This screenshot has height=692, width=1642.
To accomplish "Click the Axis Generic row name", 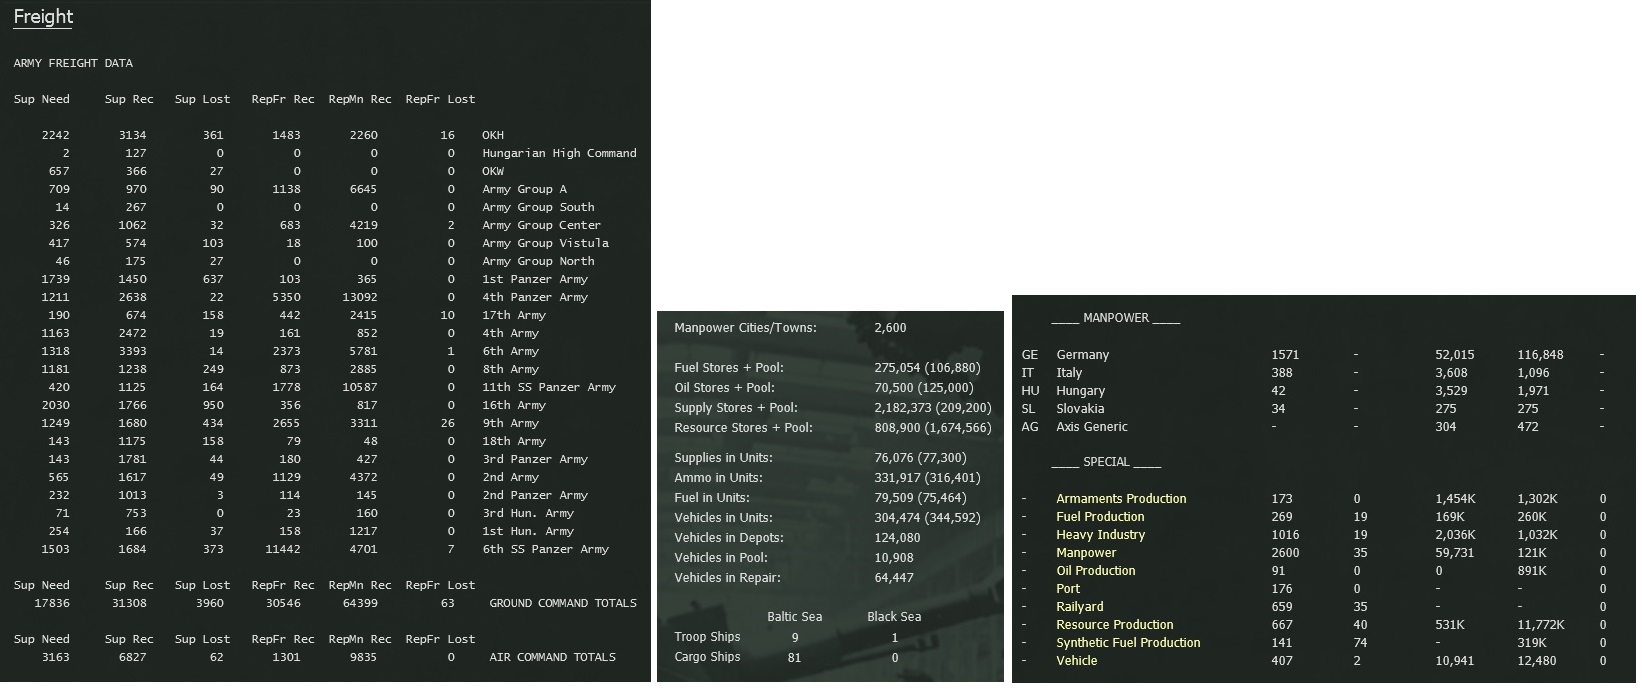I will 1092,427.
